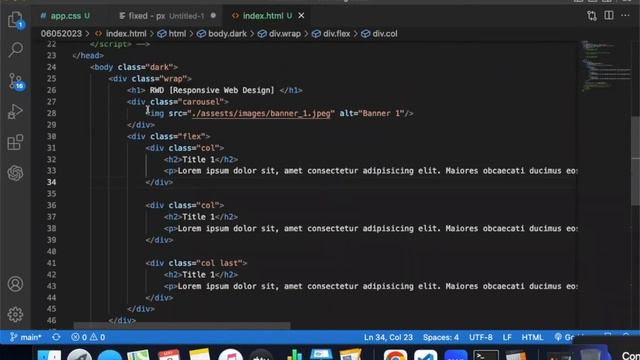Click the code minimap overview

[605, 65]
